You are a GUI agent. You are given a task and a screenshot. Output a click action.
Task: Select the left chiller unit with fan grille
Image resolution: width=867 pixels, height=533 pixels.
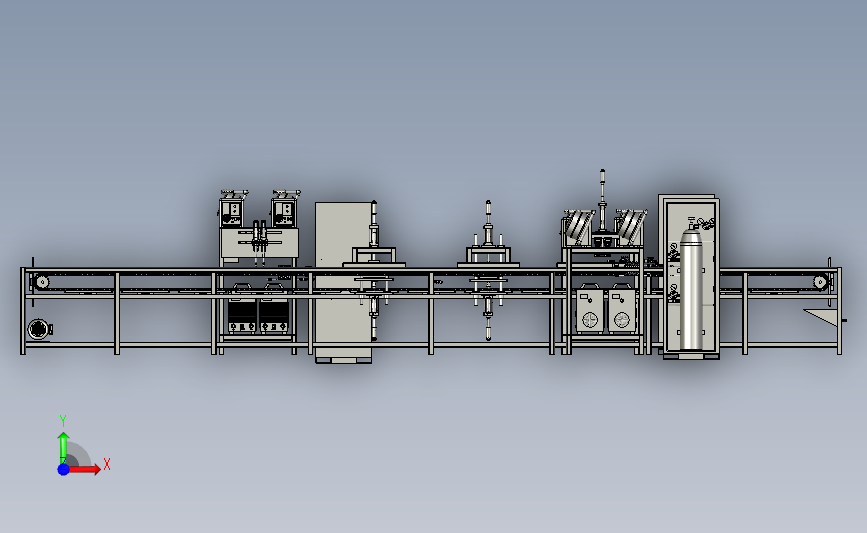click(590, 310)
